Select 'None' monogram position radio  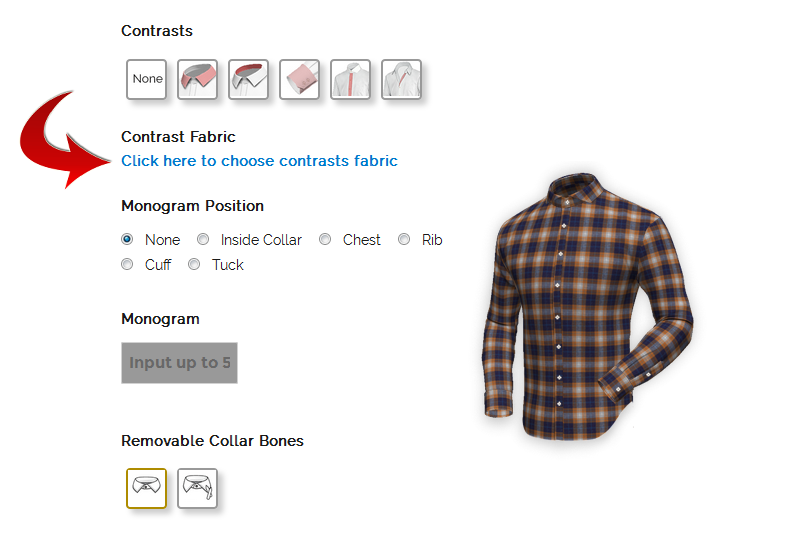point(127,239)
